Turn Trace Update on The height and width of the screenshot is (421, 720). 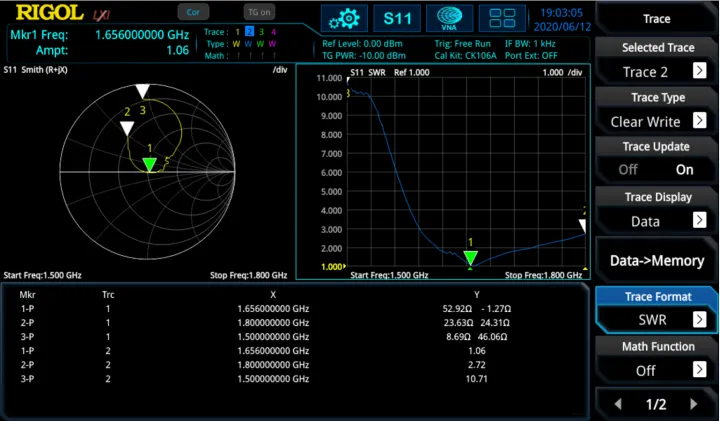click(x=684, y=170)
